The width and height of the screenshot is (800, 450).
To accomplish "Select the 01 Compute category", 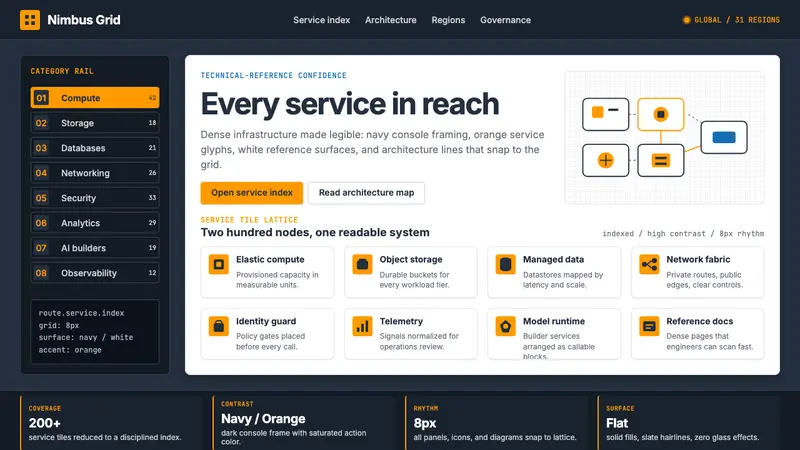I will (95, 97).
